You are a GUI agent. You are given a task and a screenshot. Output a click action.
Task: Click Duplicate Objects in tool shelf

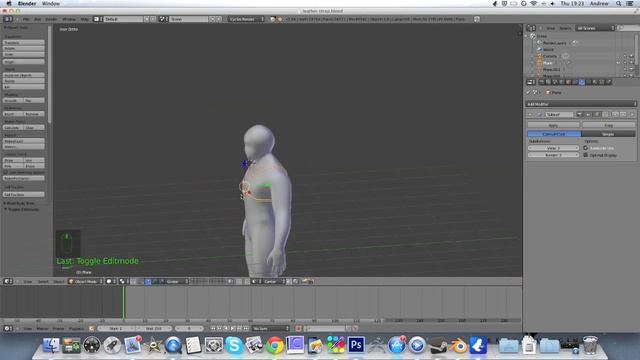(x=24, y=75)
